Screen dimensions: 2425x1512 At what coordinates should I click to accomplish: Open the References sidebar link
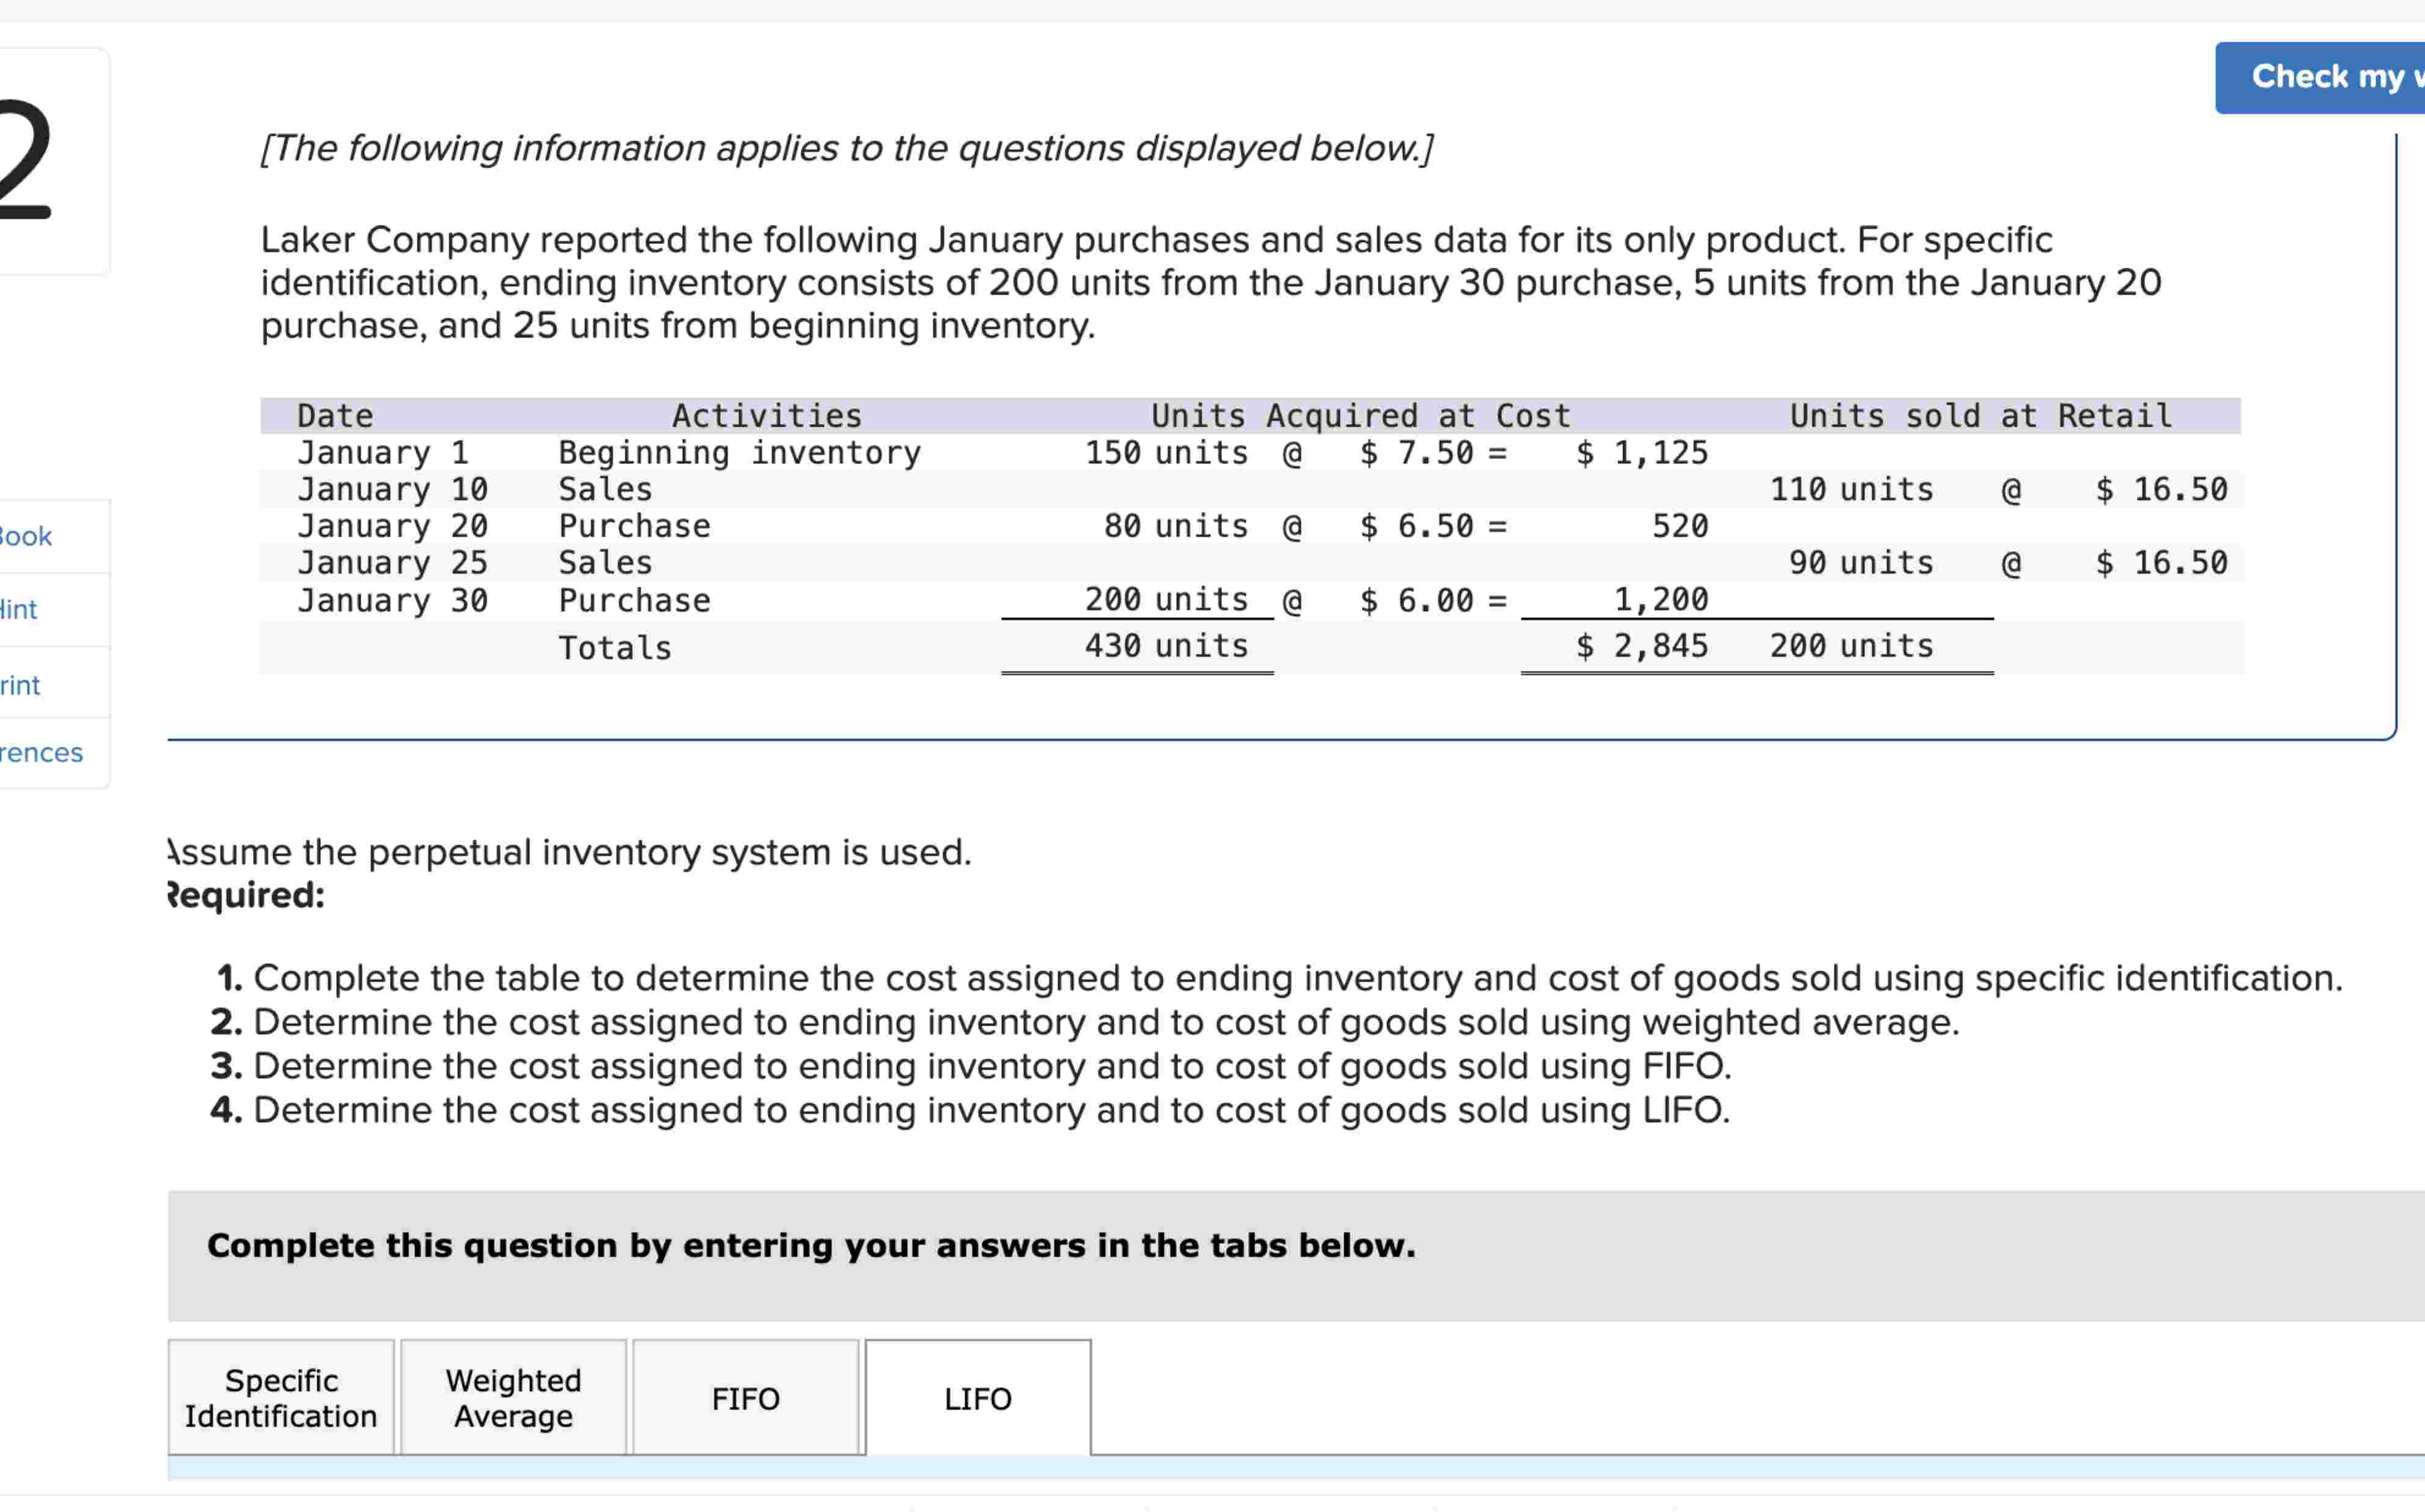[x=41, y=752]
